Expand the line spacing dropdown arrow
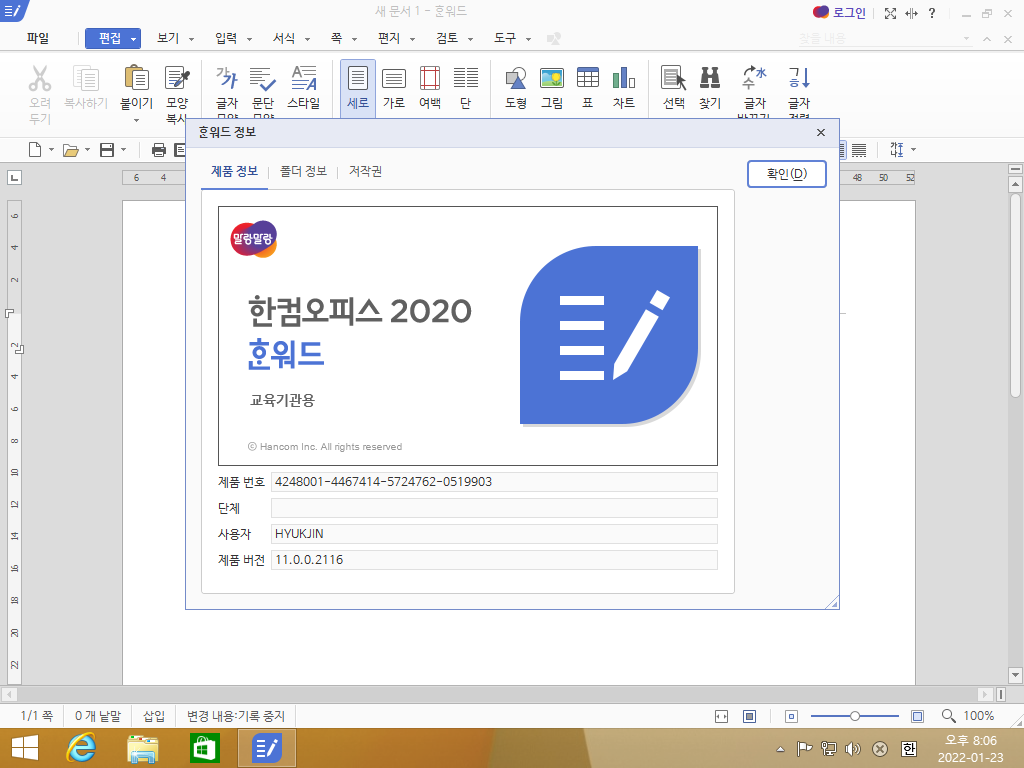 (914, 150)
